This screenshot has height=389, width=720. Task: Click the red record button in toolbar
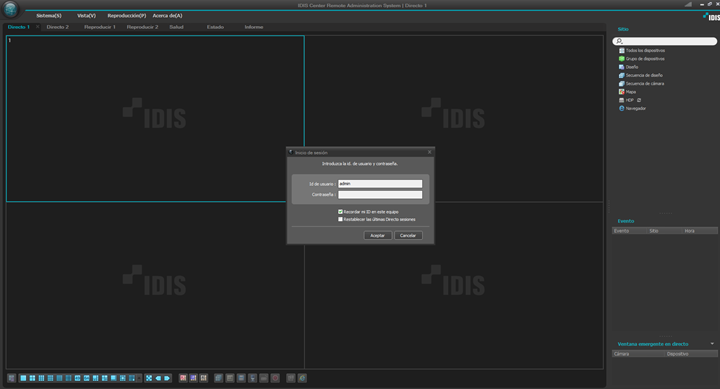coord(275,378)
